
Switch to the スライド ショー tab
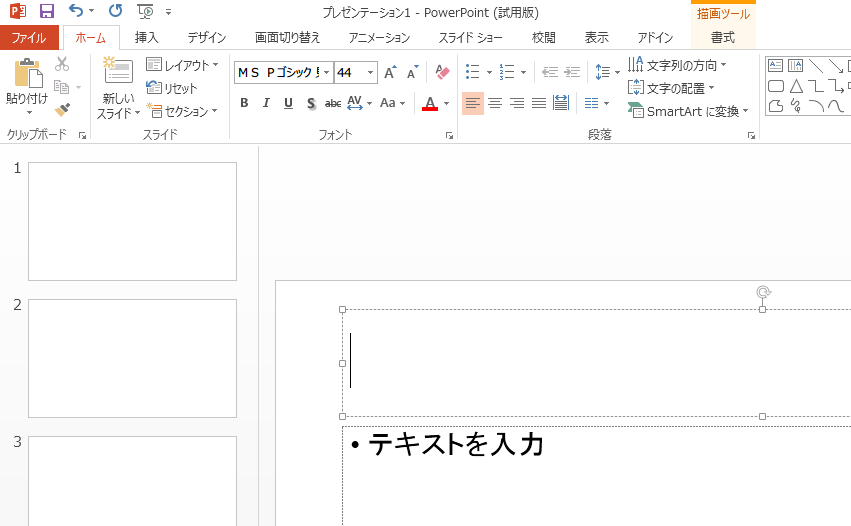pyautogui.click(x=471, y=37)
